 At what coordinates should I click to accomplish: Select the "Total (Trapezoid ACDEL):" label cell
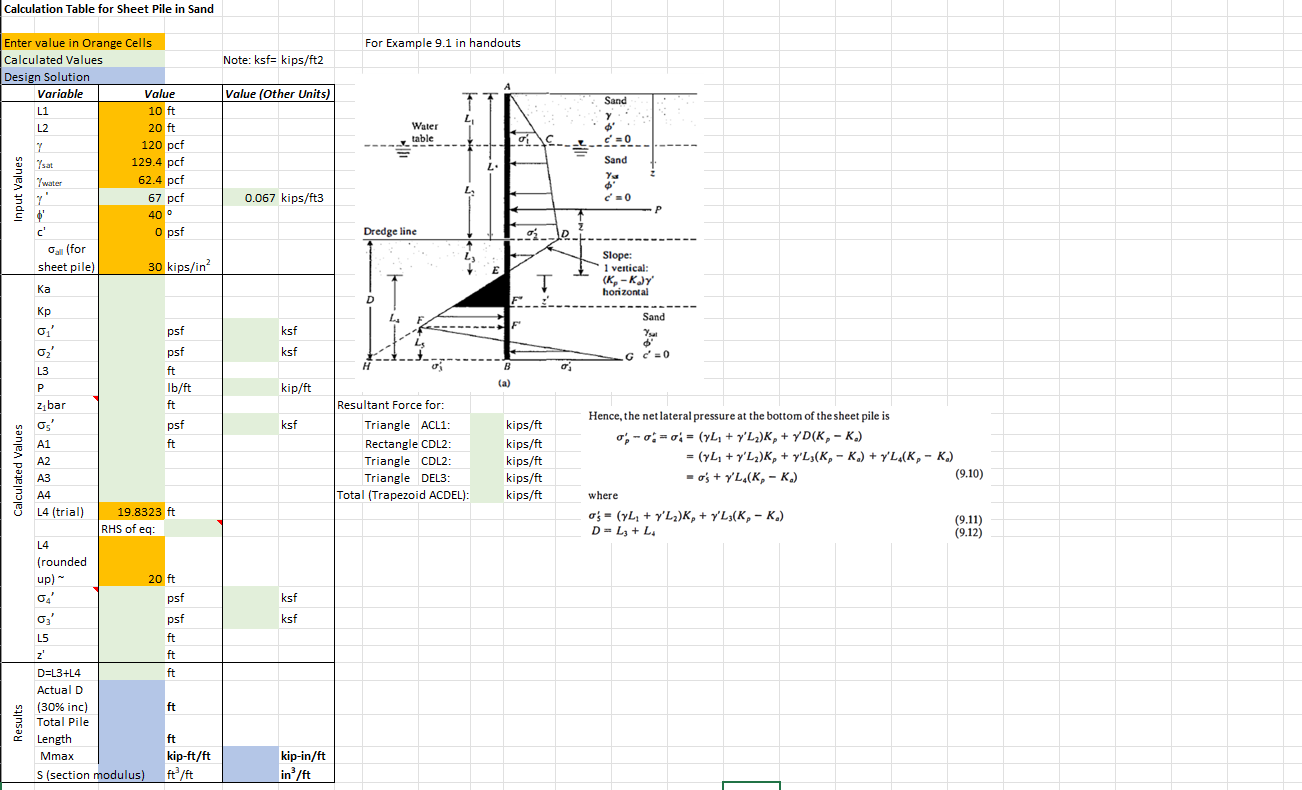pyautogui.click(x=403, y=495)
